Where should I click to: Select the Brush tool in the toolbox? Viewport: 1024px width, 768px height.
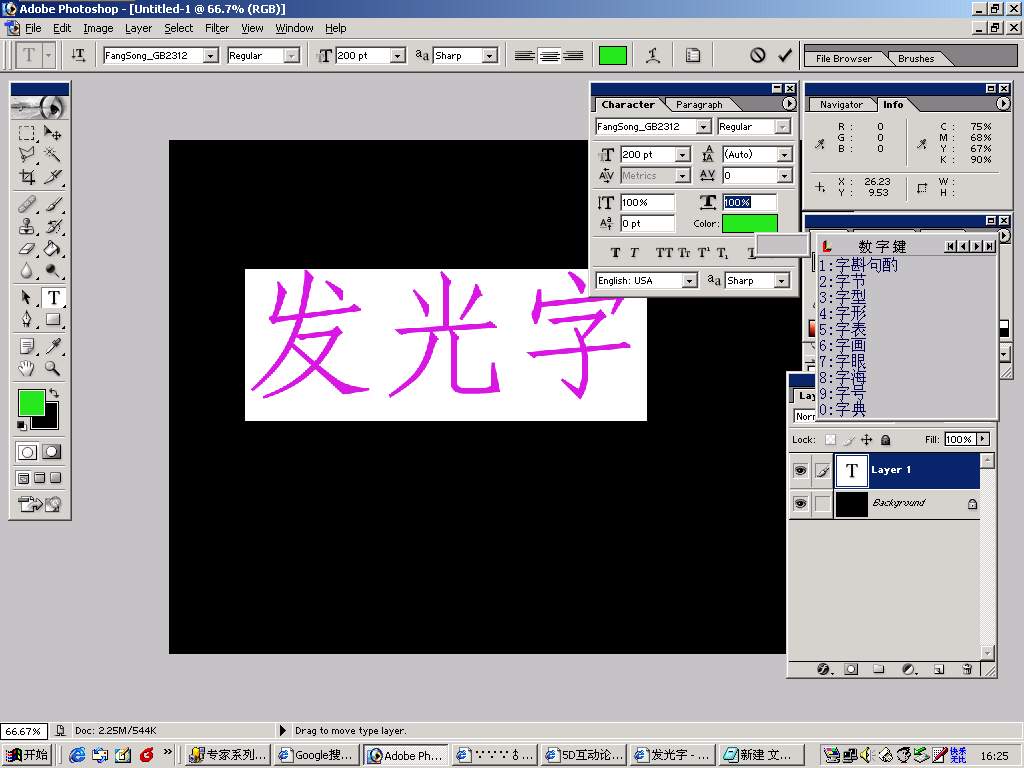point(53,205)
